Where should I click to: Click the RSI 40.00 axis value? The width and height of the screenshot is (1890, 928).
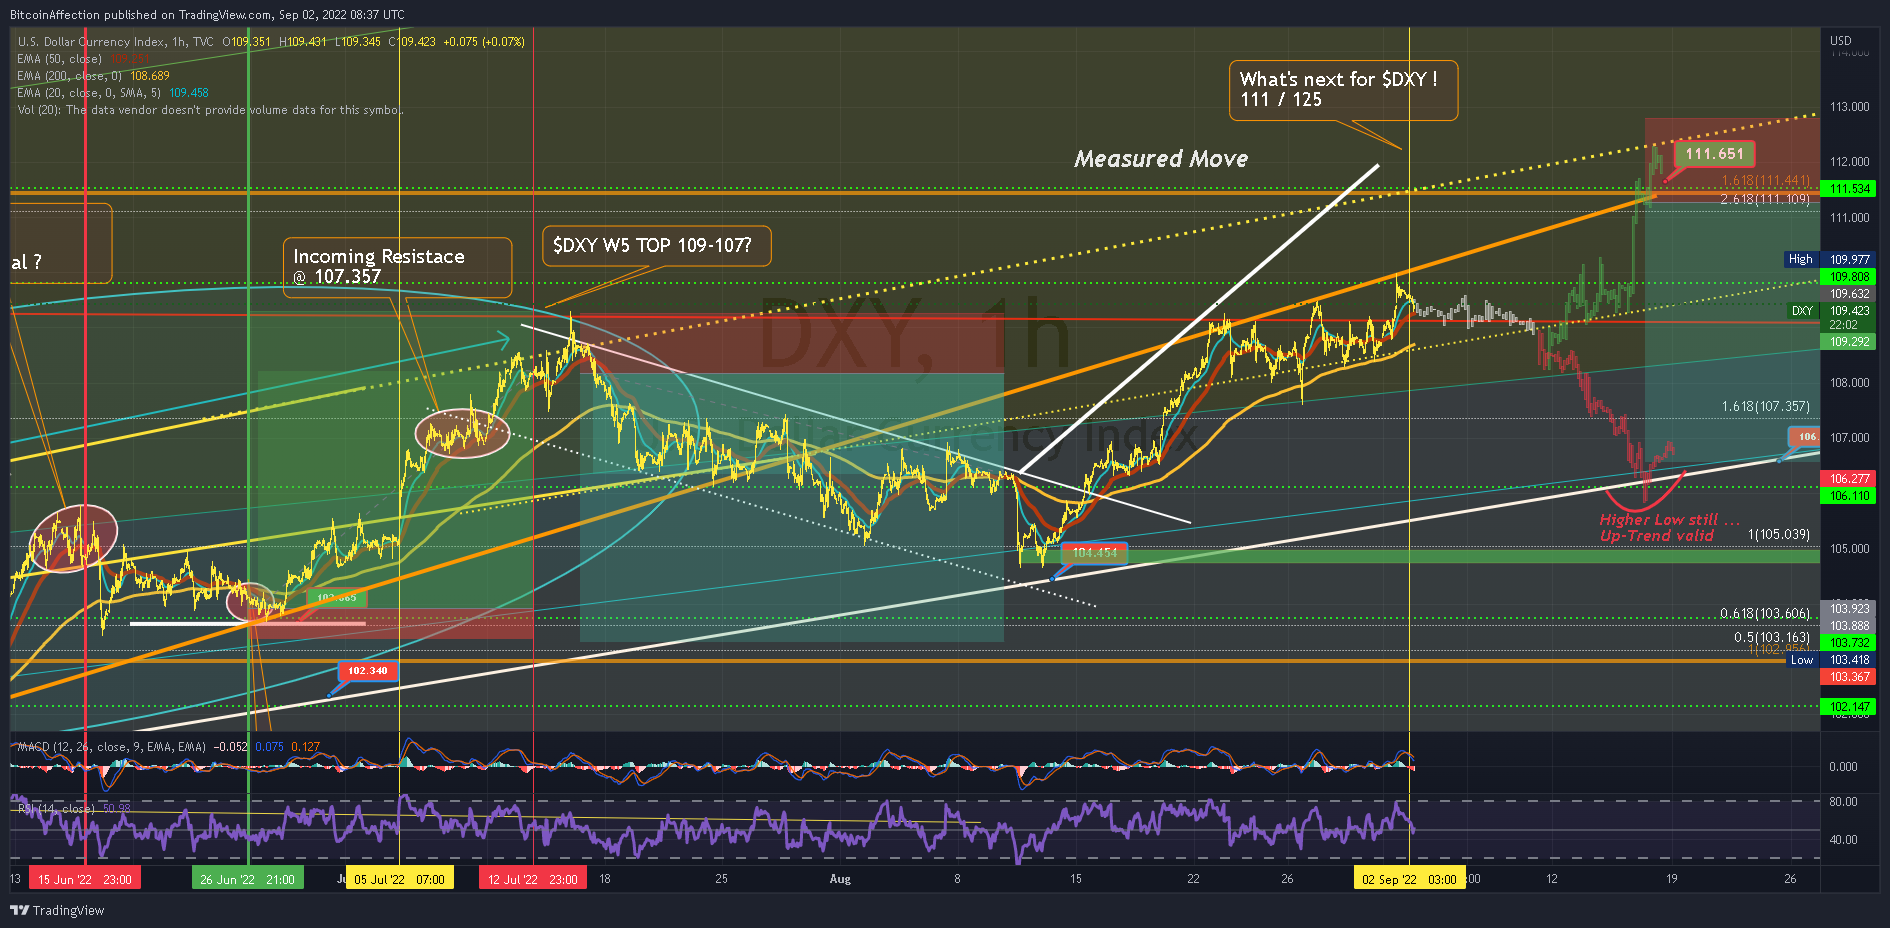1843,840
